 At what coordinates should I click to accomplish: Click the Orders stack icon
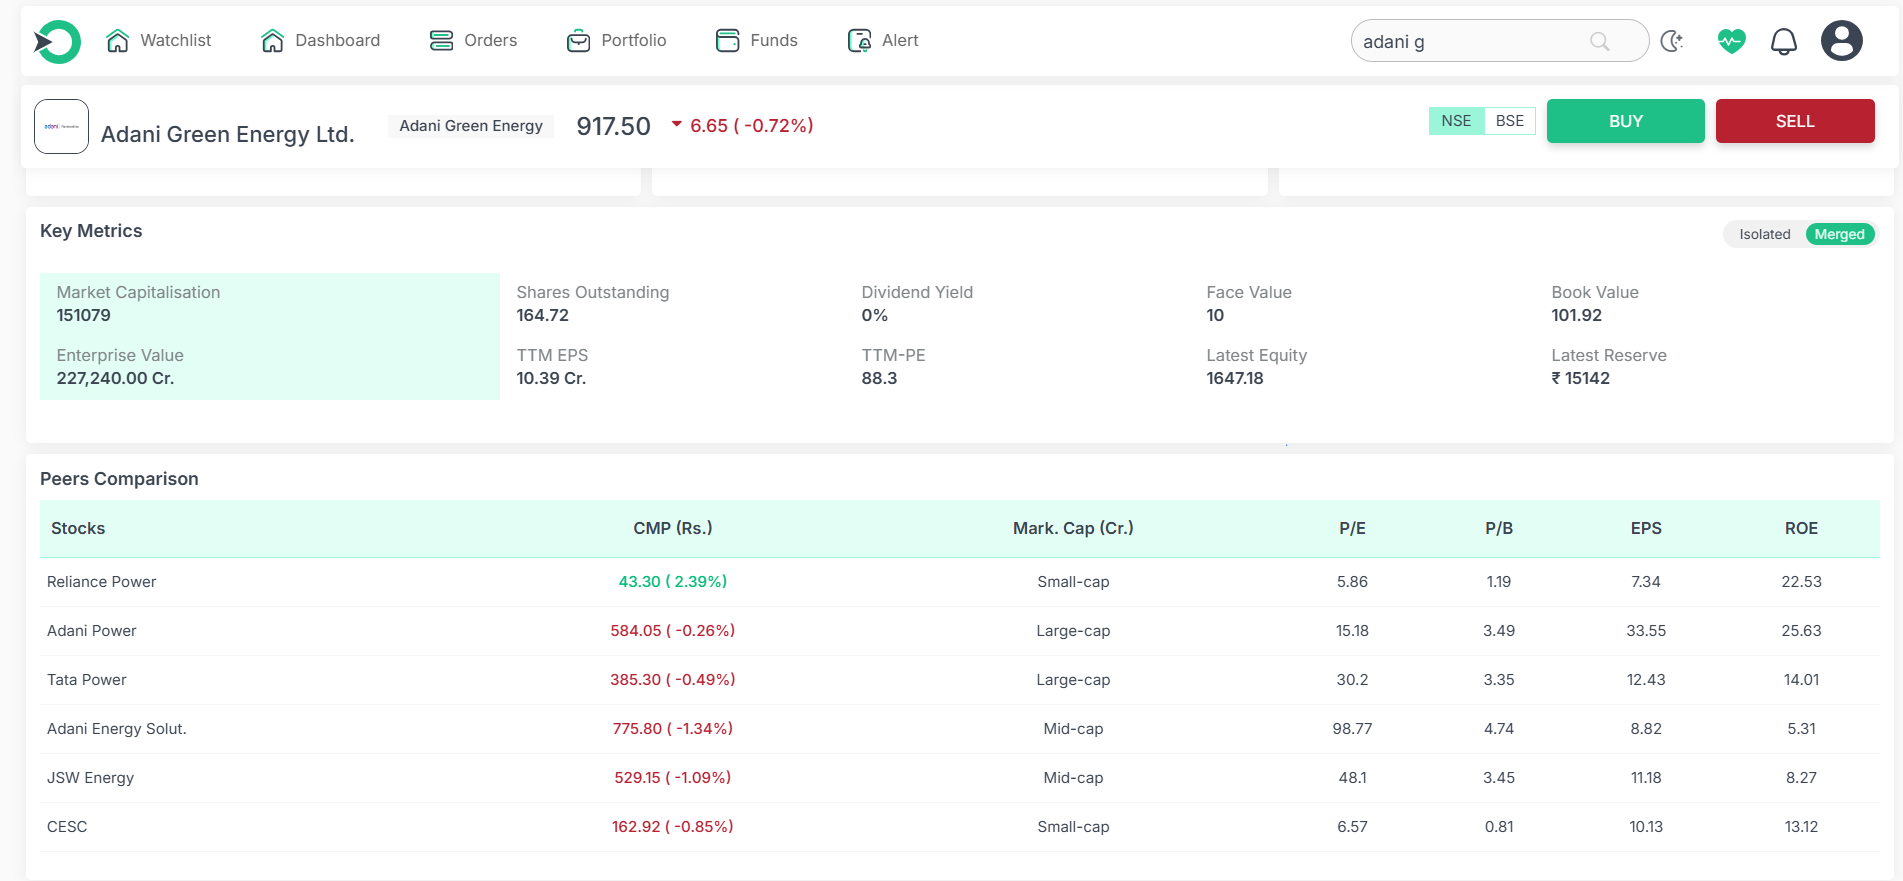(x=441, y=41)
